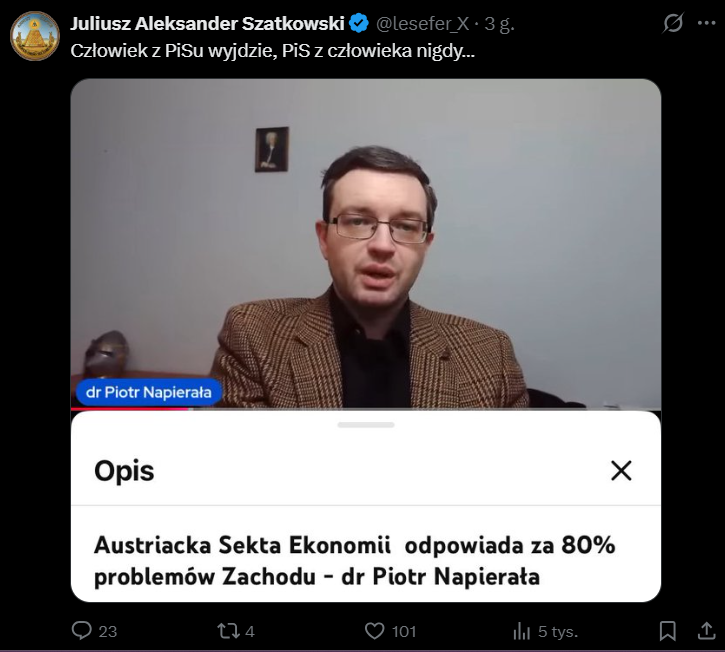Open the embedded video image
The width and height of the screenshot is (725, 652).
366,243
